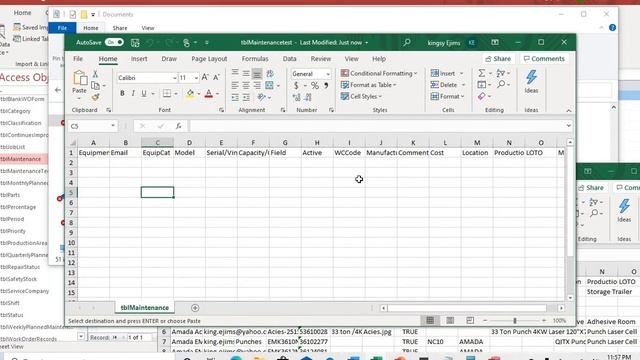The width and height of the screenshot is (640, 360).
Task: Click the Percent Style icon
Action: point(315,85)
